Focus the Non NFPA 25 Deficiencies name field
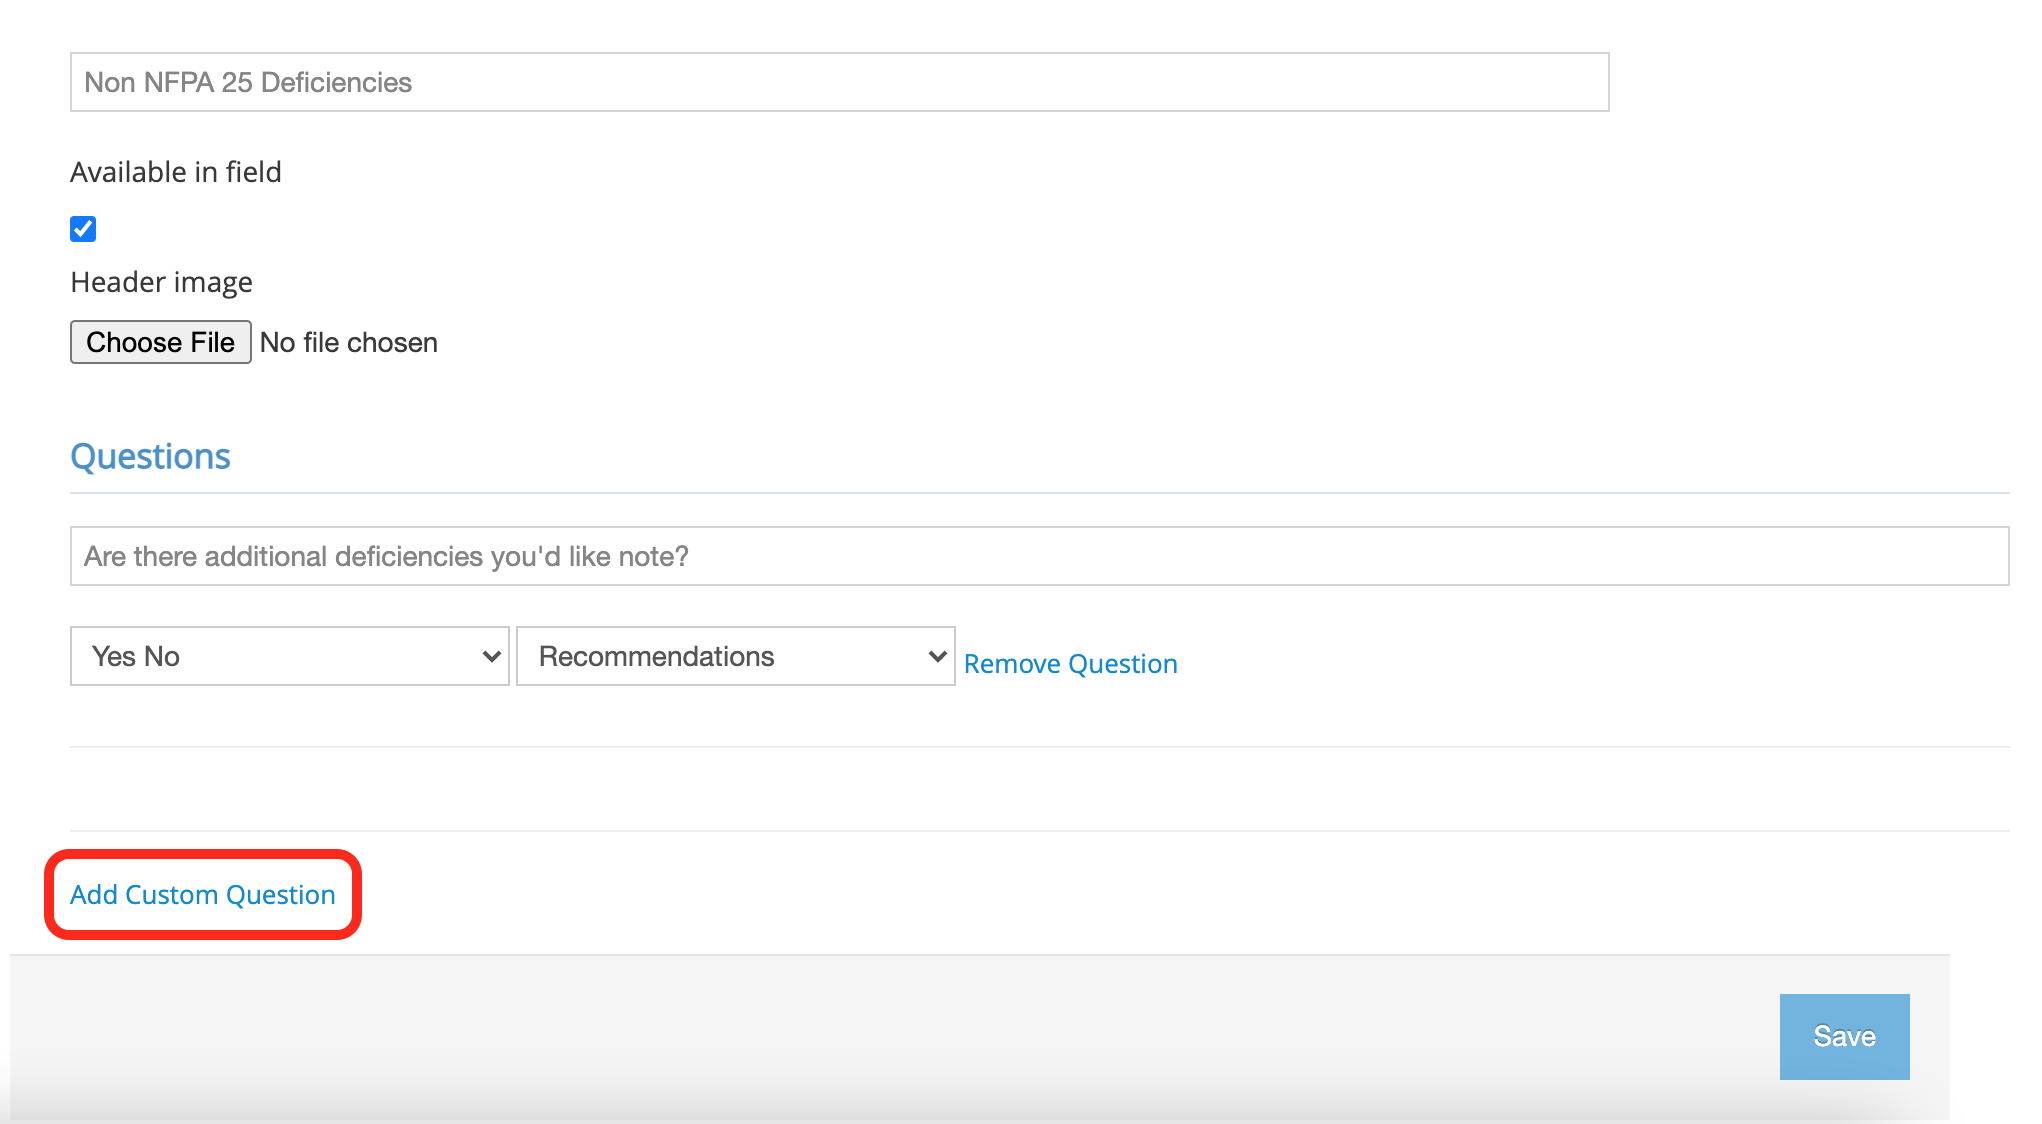The width and height of the screenshot is (2042, 1124). click(838, 82)
